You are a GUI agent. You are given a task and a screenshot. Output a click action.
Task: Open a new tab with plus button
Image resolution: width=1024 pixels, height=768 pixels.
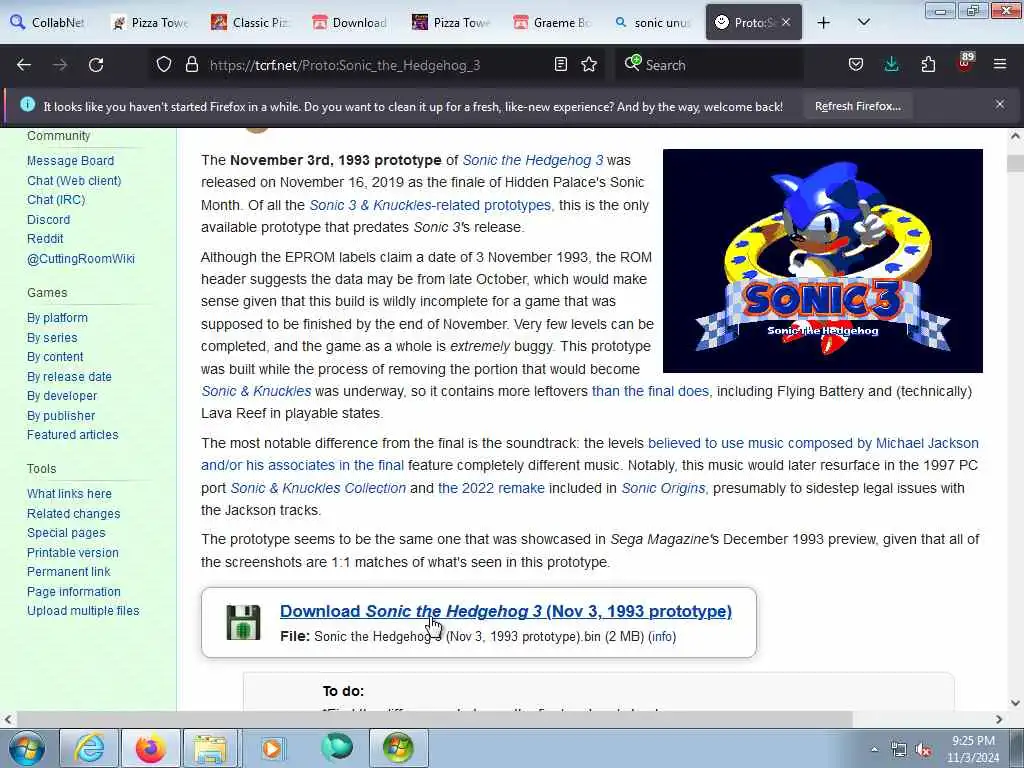tap(824, 23)
